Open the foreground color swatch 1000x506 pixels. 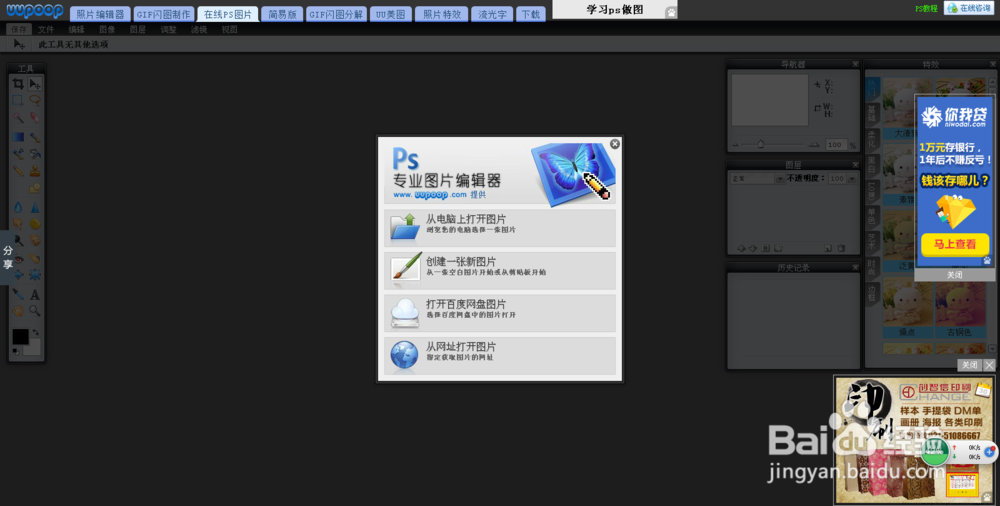(x=20, y=337)
